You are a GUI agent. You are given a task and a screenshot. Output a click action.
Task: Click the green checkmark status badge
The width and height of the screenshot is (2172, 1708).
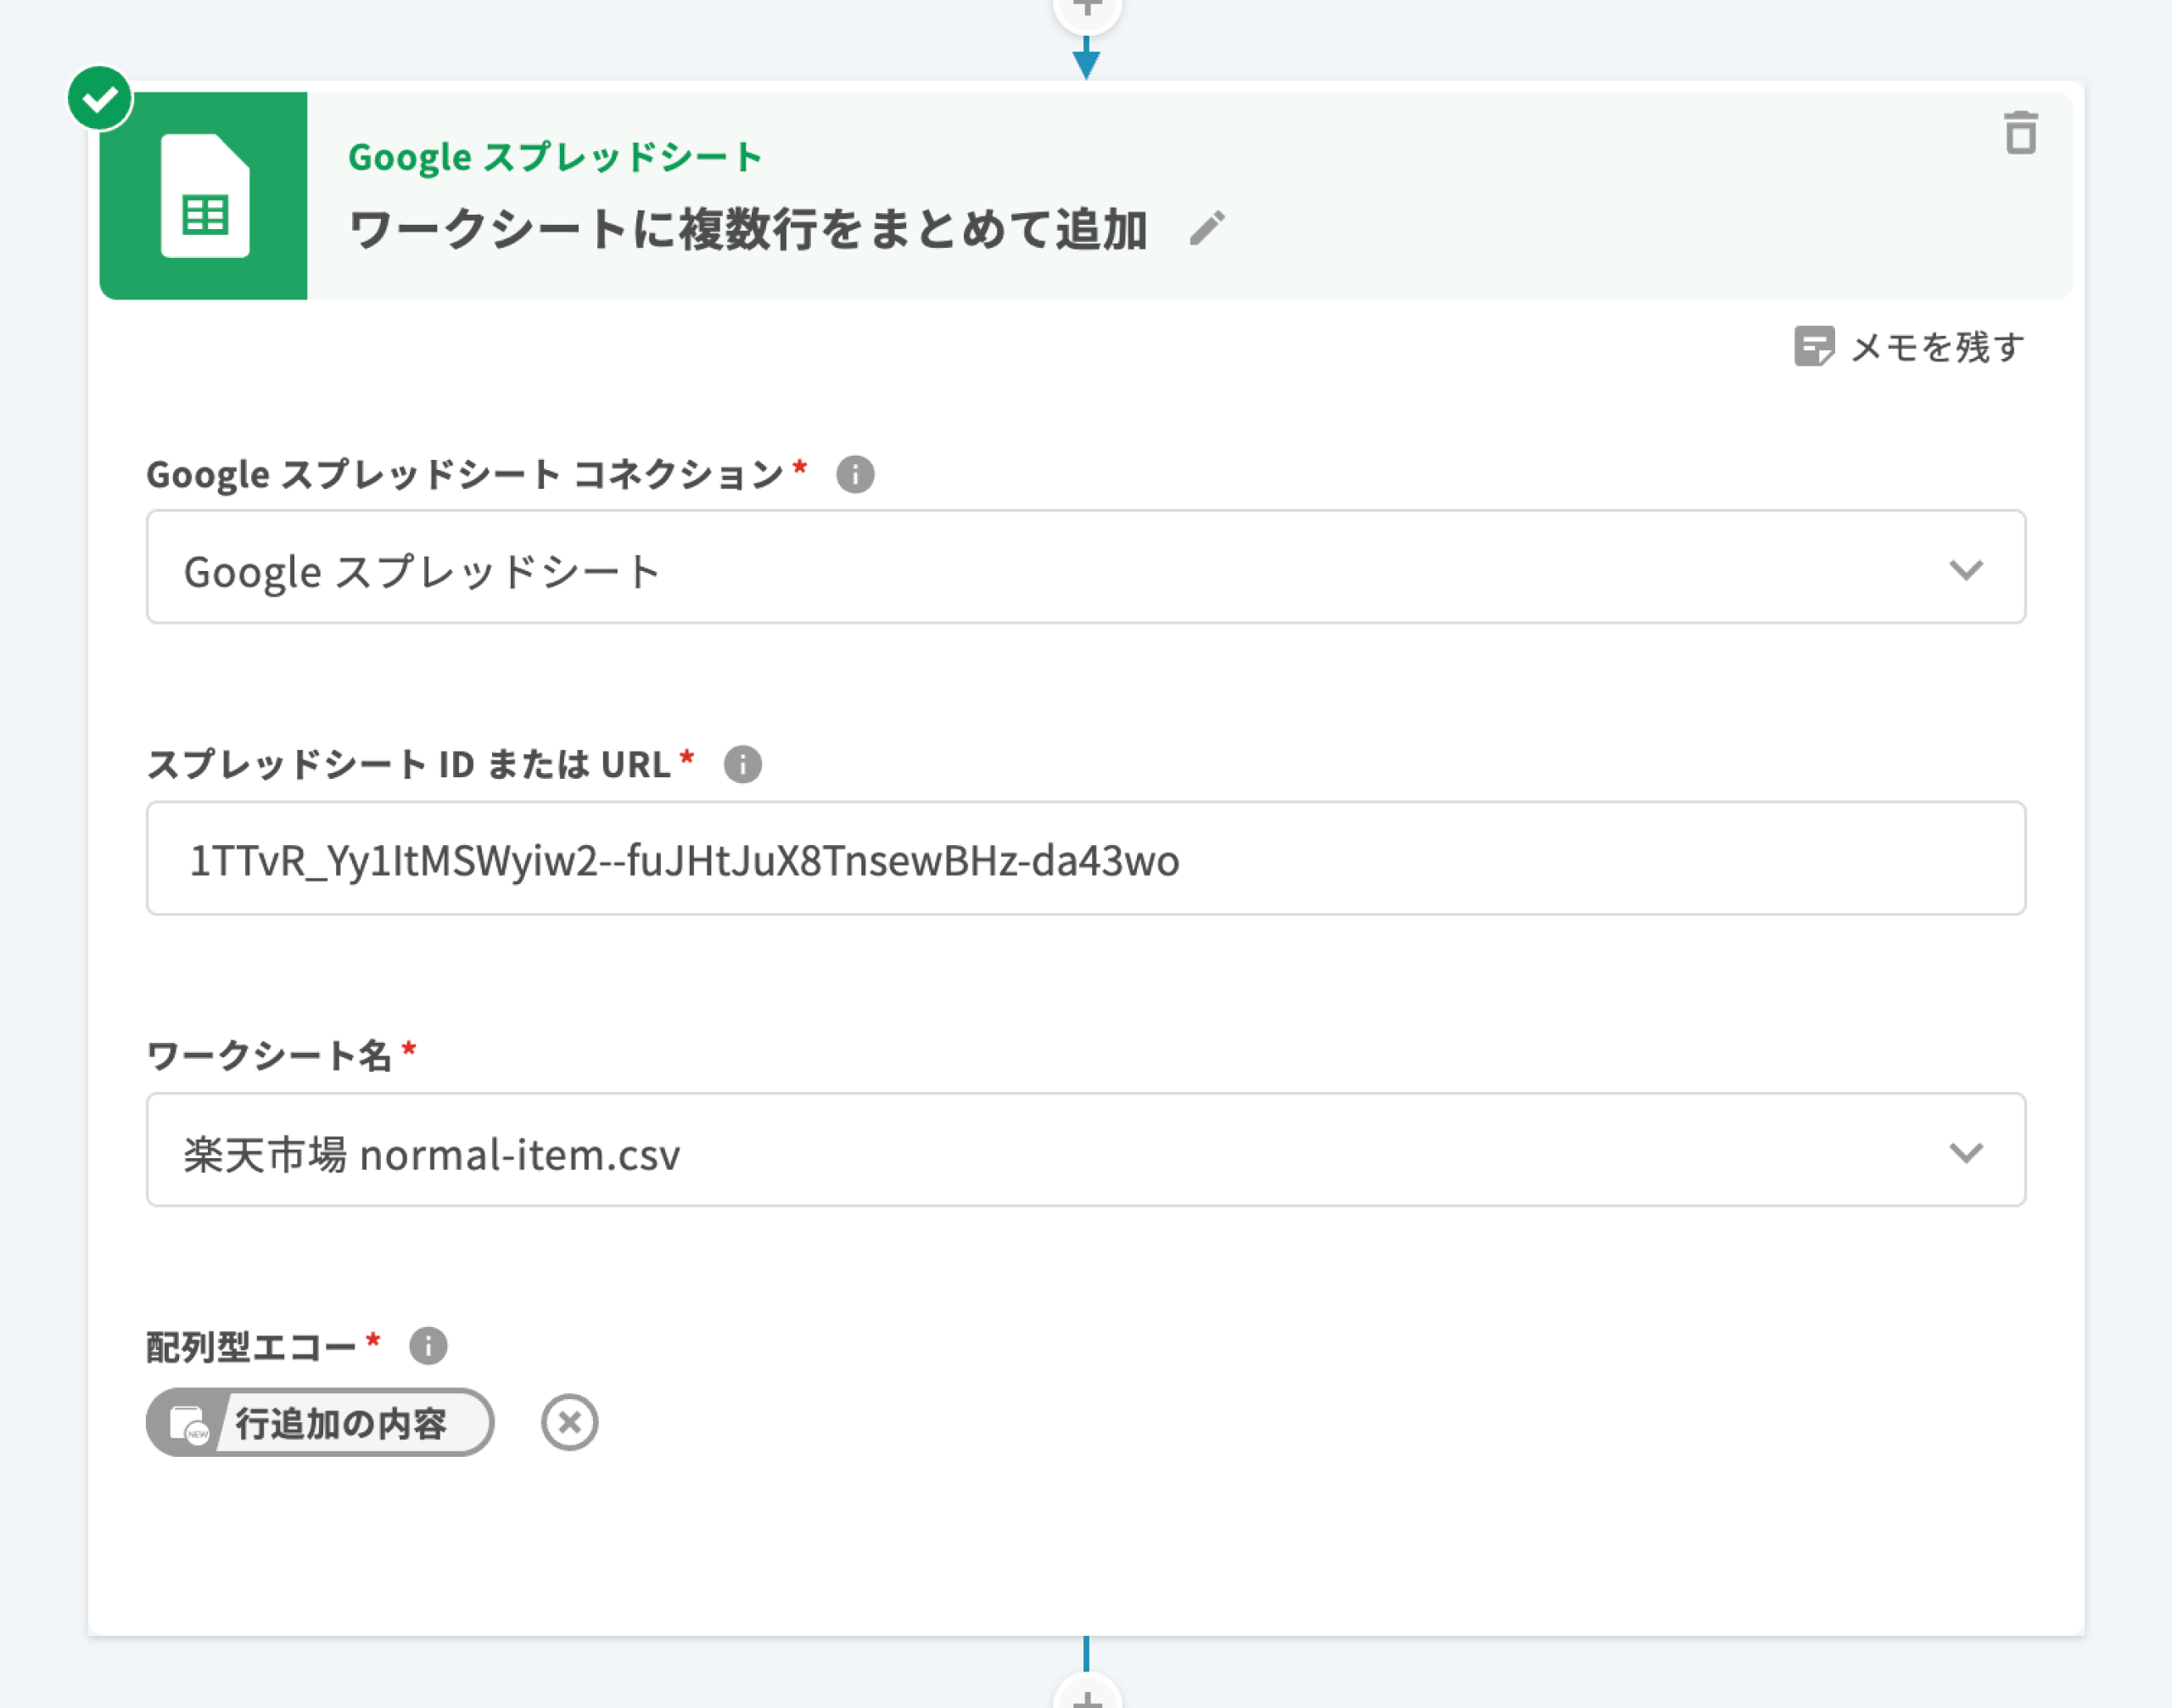click(99, 98)
